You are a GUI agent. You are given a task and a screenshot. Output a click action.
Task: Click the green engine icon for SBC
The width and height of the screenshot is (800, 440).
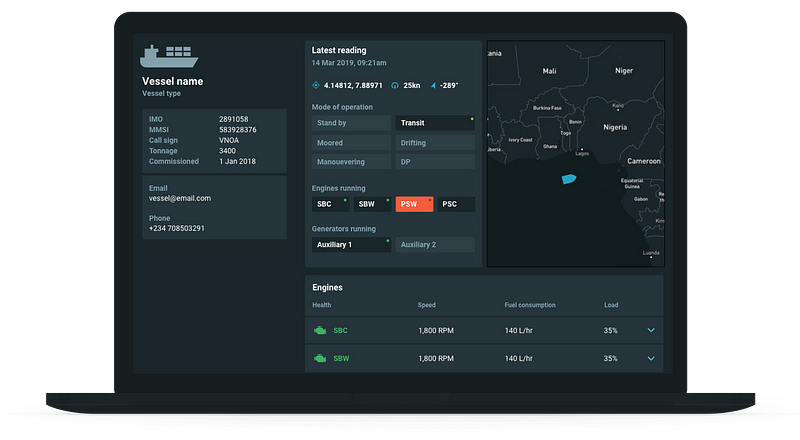tap(320, 330)
